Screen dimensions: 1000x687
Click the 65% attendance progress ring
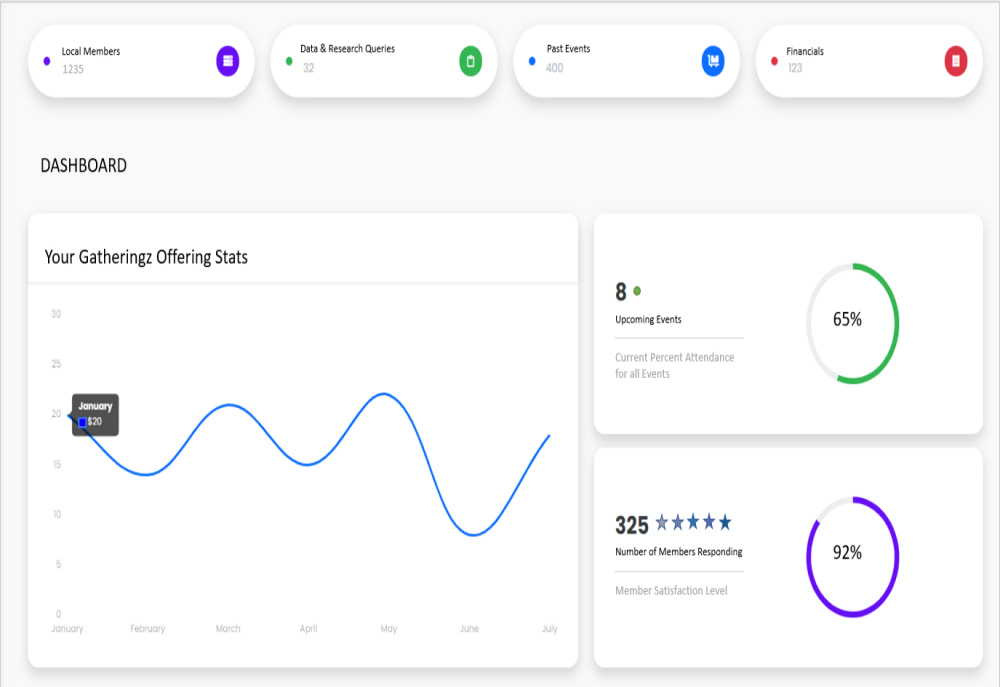click(x=852, y=322)
